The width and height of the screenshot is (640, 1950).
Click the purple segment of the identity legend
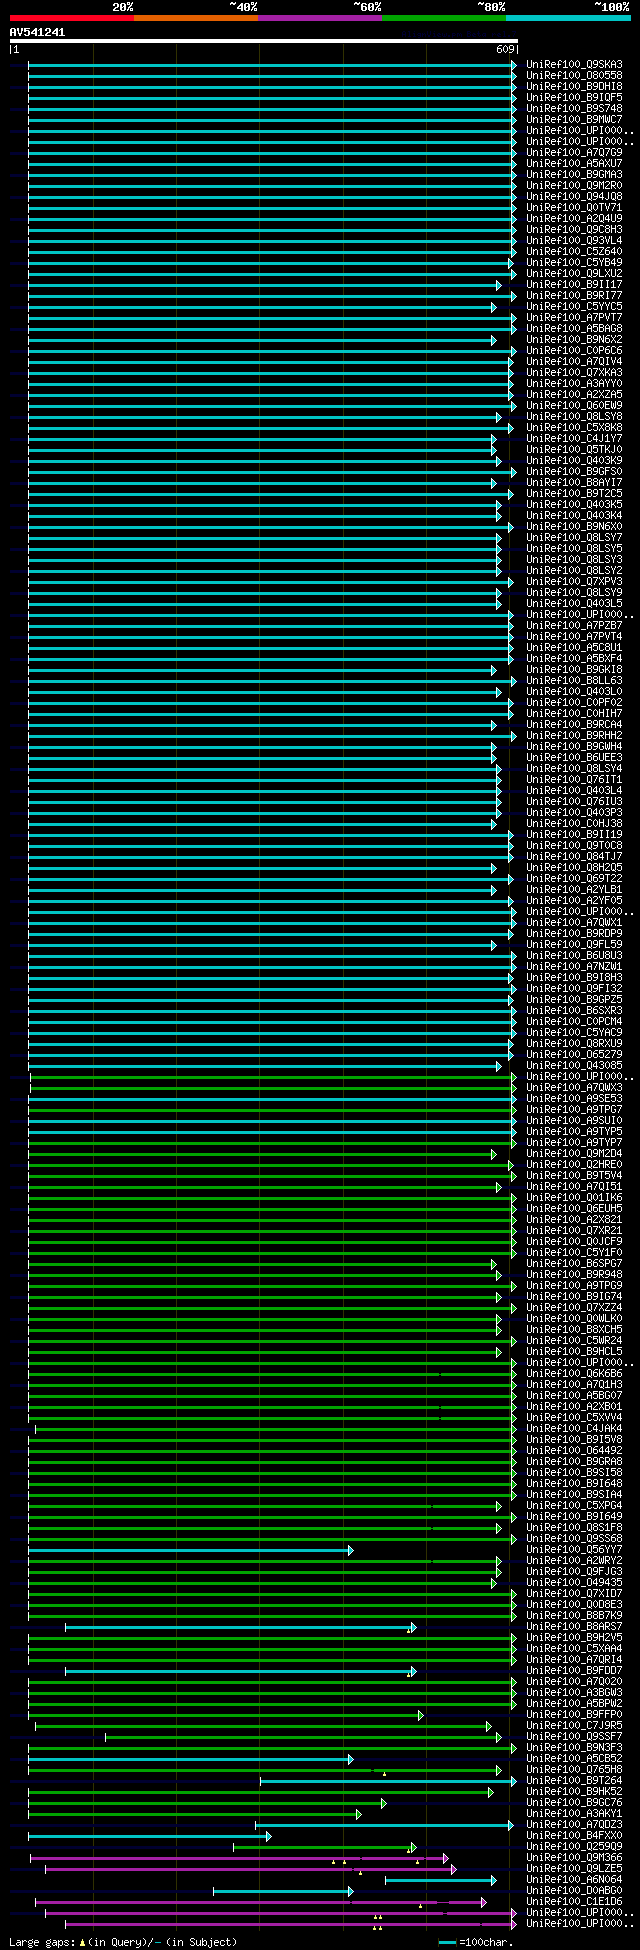coord(319,18)
